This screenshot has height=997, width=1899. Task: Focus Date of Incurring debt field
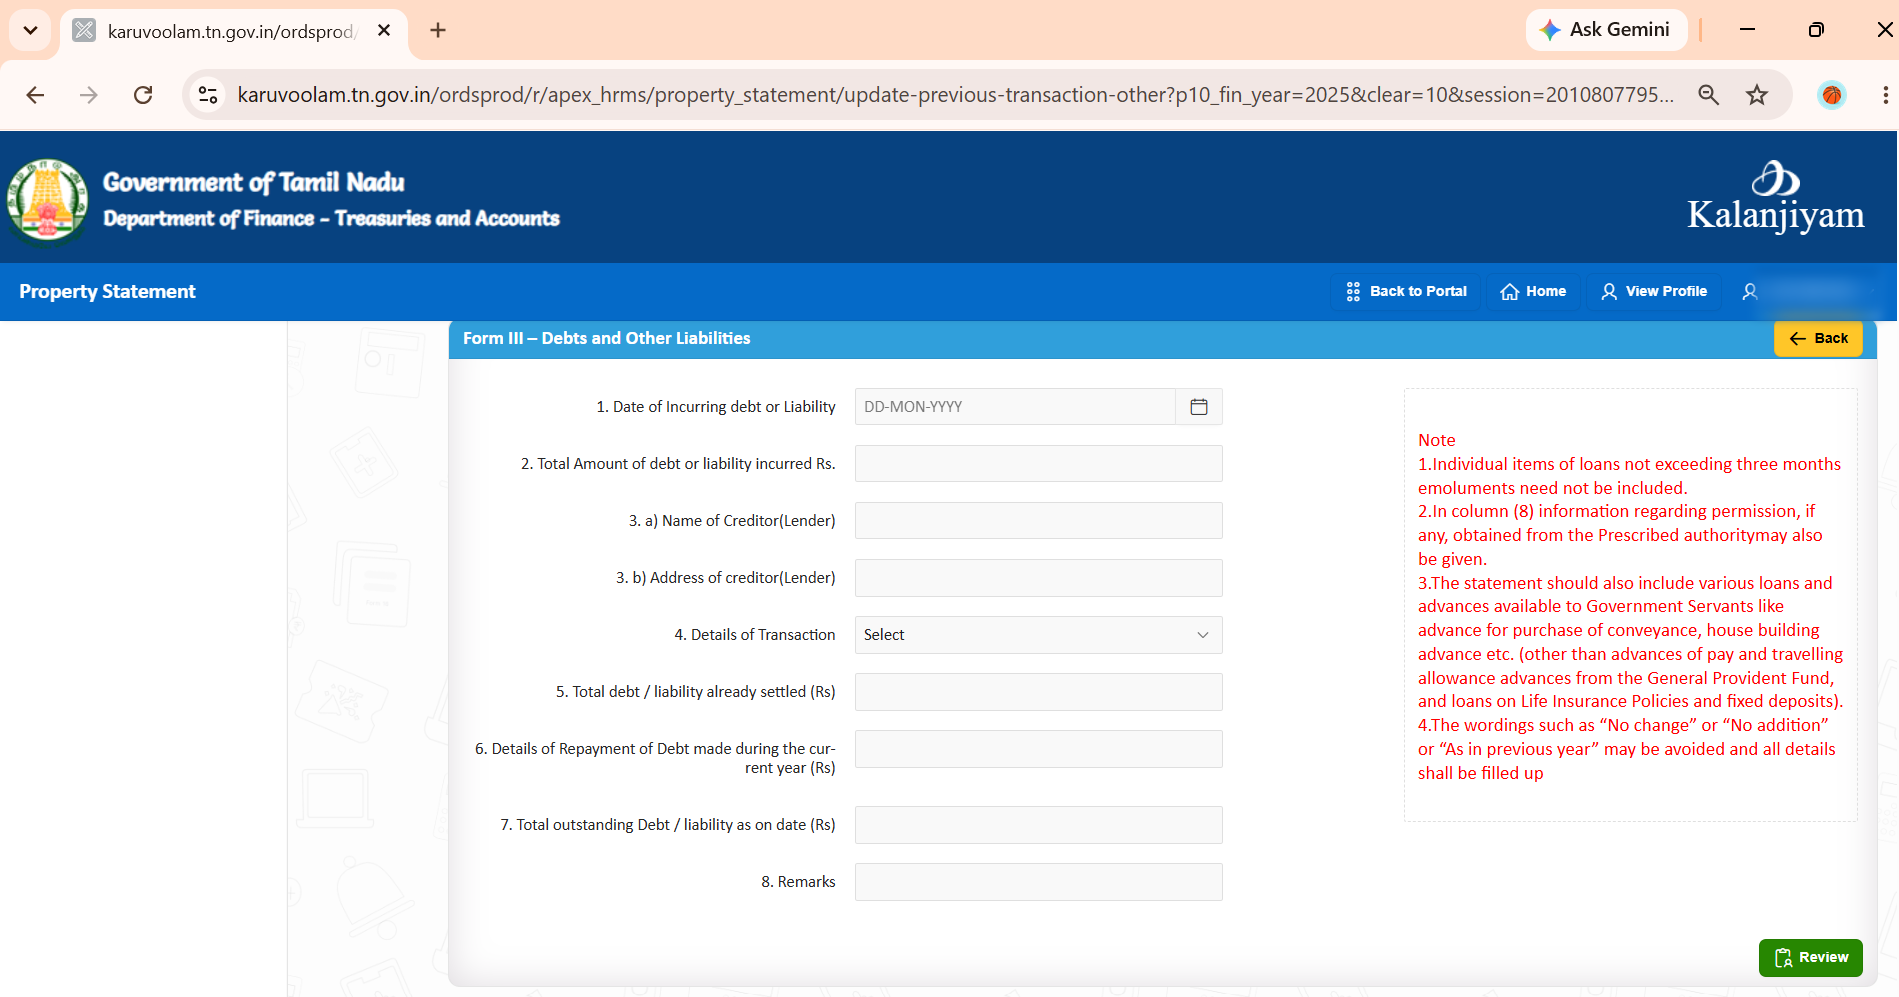pos(1015,407)
